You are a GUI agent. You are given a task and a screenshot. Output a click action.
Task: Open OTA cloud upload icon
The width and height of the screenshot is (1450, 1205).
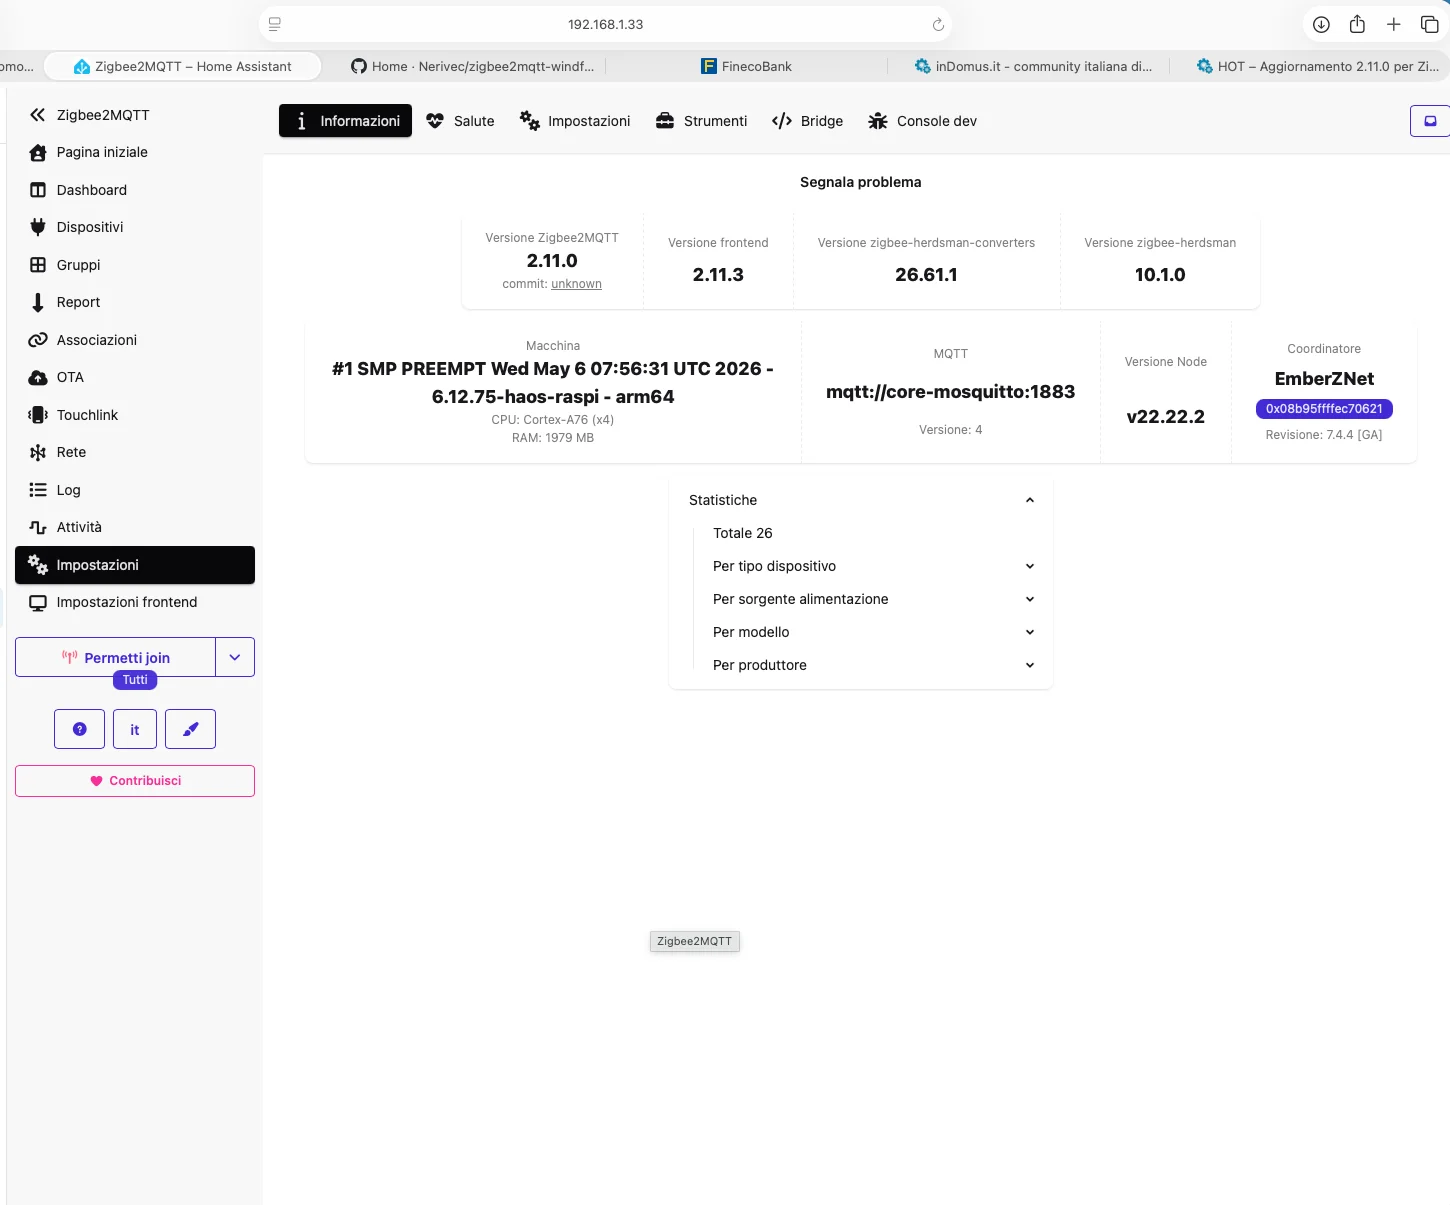[x=38, y=377]
